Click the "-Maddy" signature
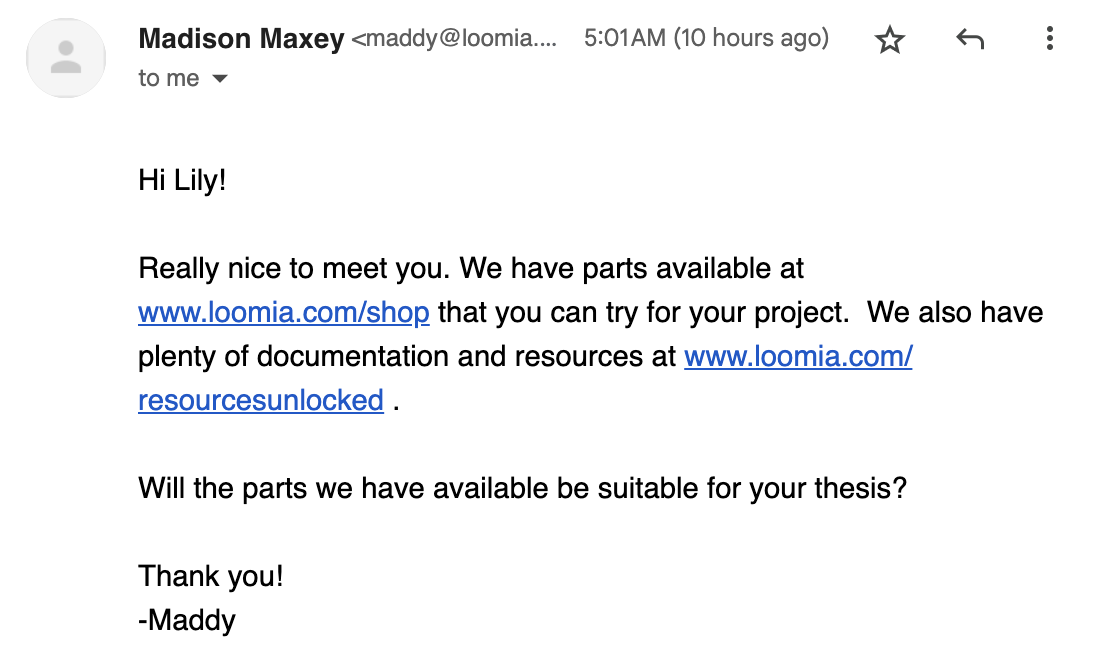 pos(187,621)
